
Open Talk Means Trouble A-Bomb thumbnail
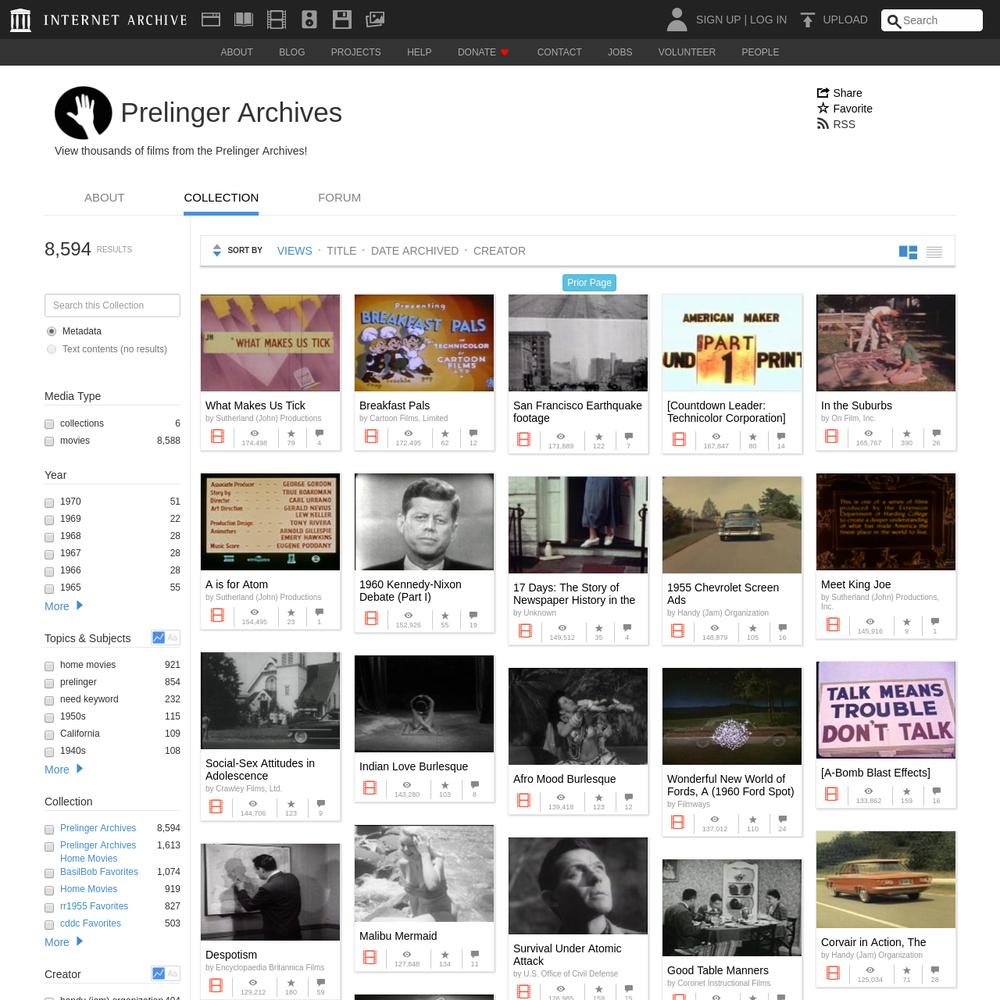click(886, 710)
